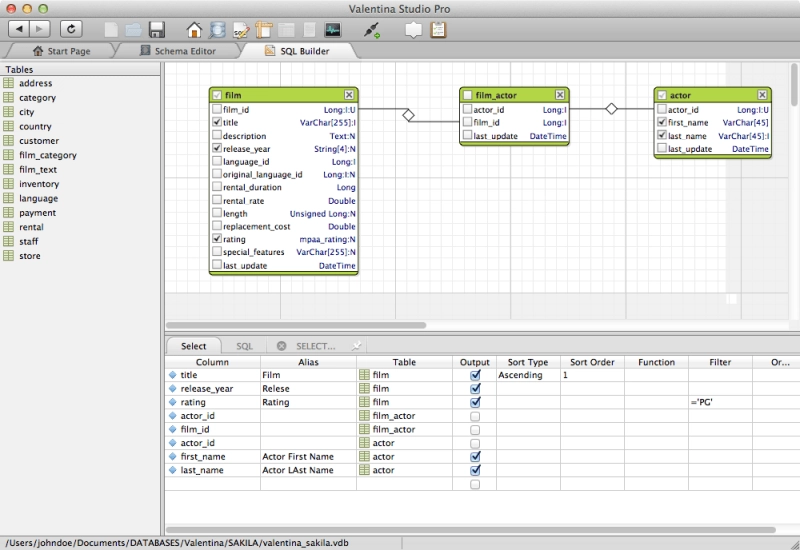800x550 pixels.
Task: Click the Function column header
Action: (656, 362)
